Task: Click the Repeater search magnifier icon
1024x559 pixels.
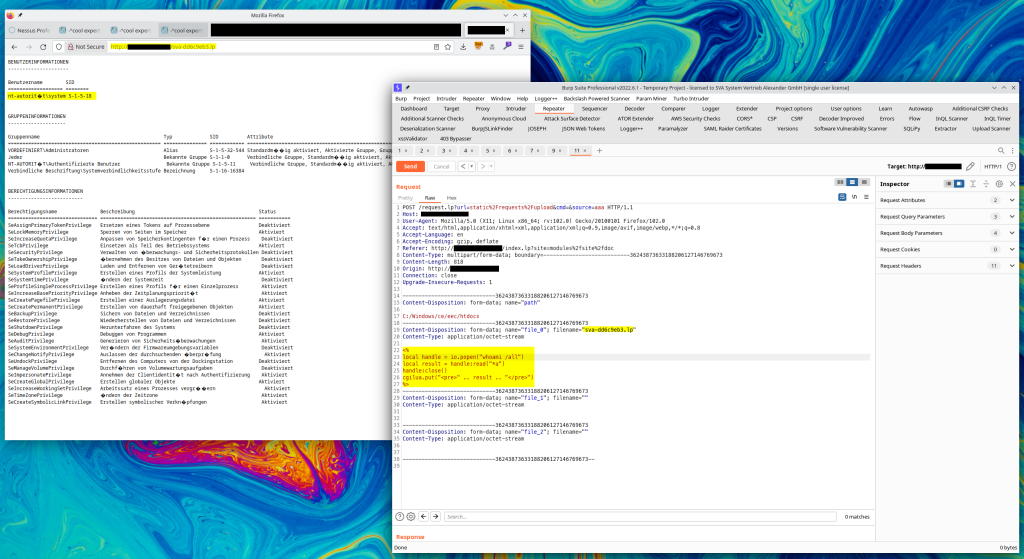Action: coord(1001,151)
